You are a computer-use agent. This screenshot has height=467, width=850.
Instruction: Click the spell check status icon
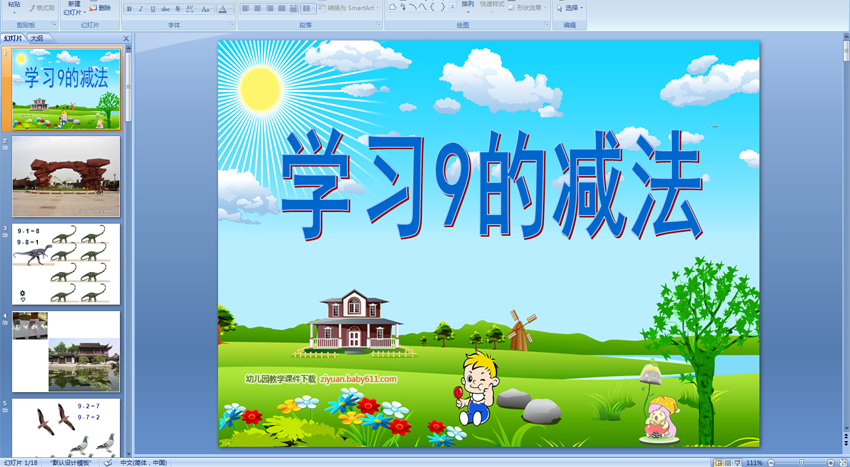coord(108,463)
